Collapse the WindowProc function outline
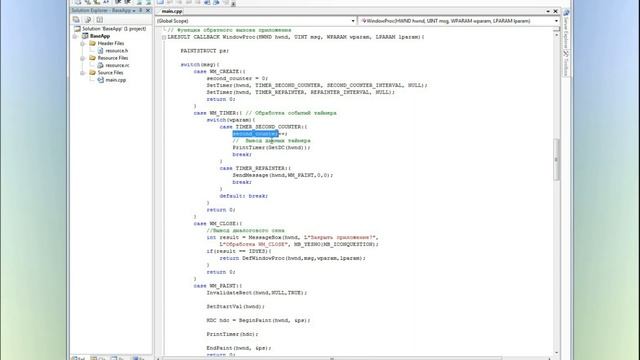 164,37
